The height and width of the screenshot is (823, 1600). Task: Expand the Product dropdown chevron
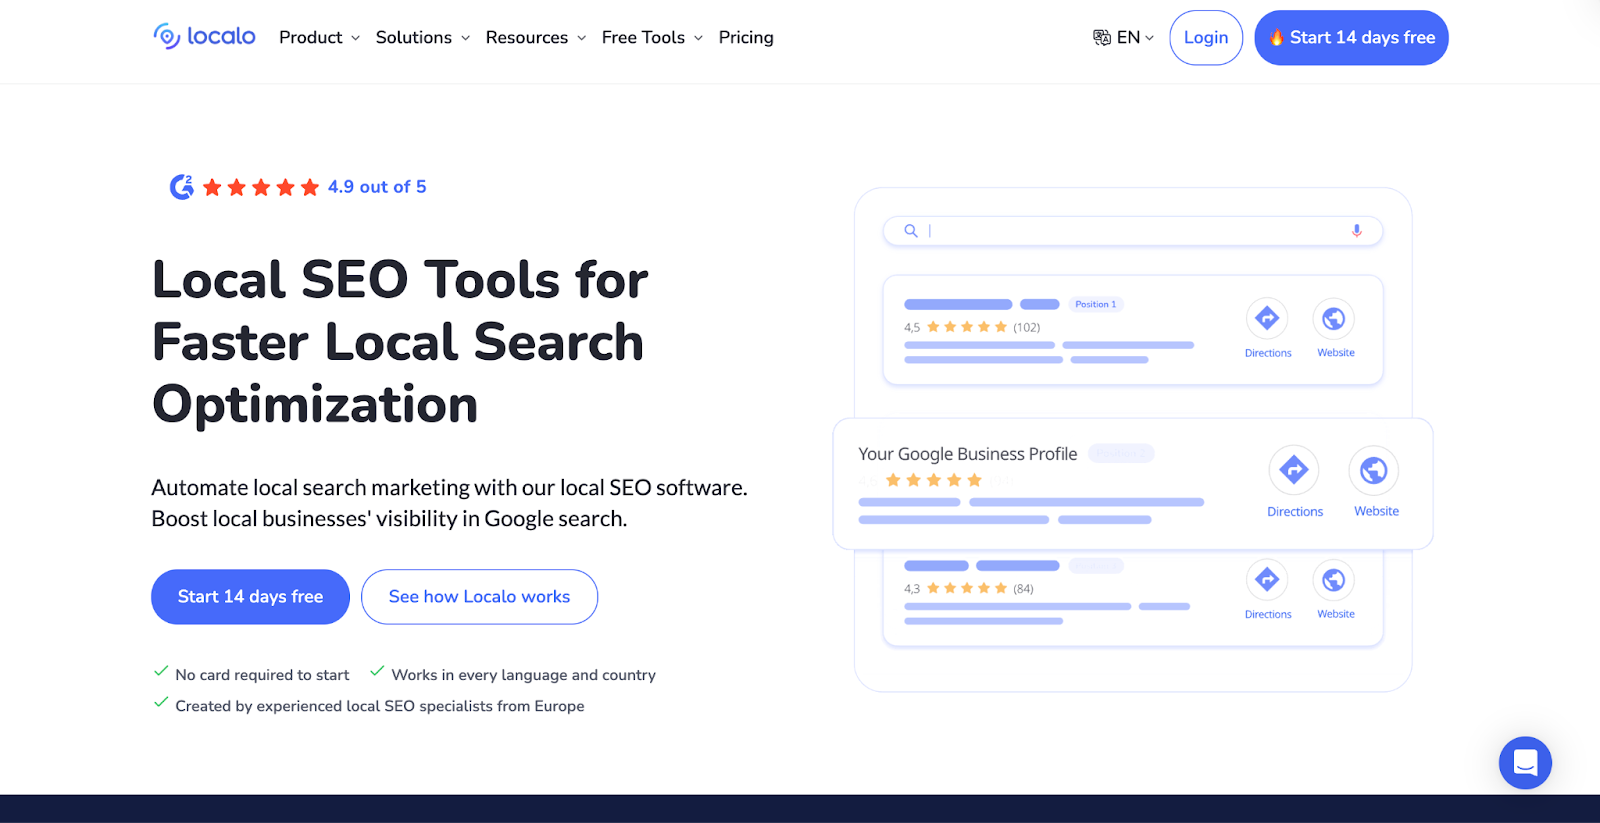click(x=355, y=38)
